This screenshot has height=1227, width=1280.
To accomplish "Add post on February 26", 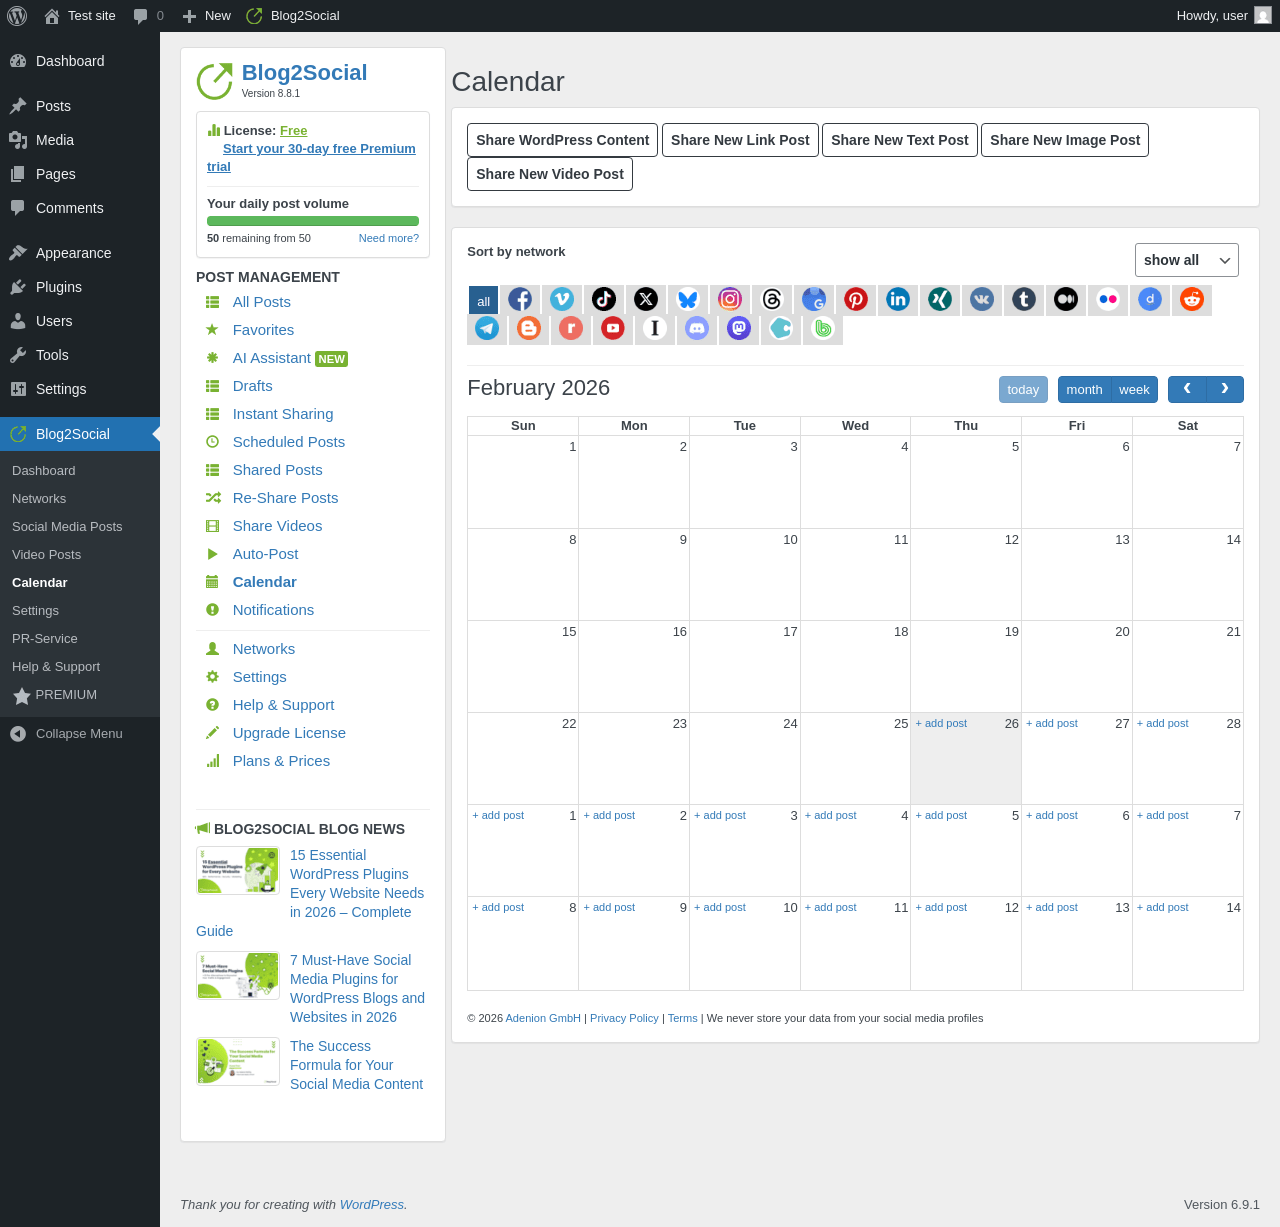I will pyautogui.click(x=941, y=723).
